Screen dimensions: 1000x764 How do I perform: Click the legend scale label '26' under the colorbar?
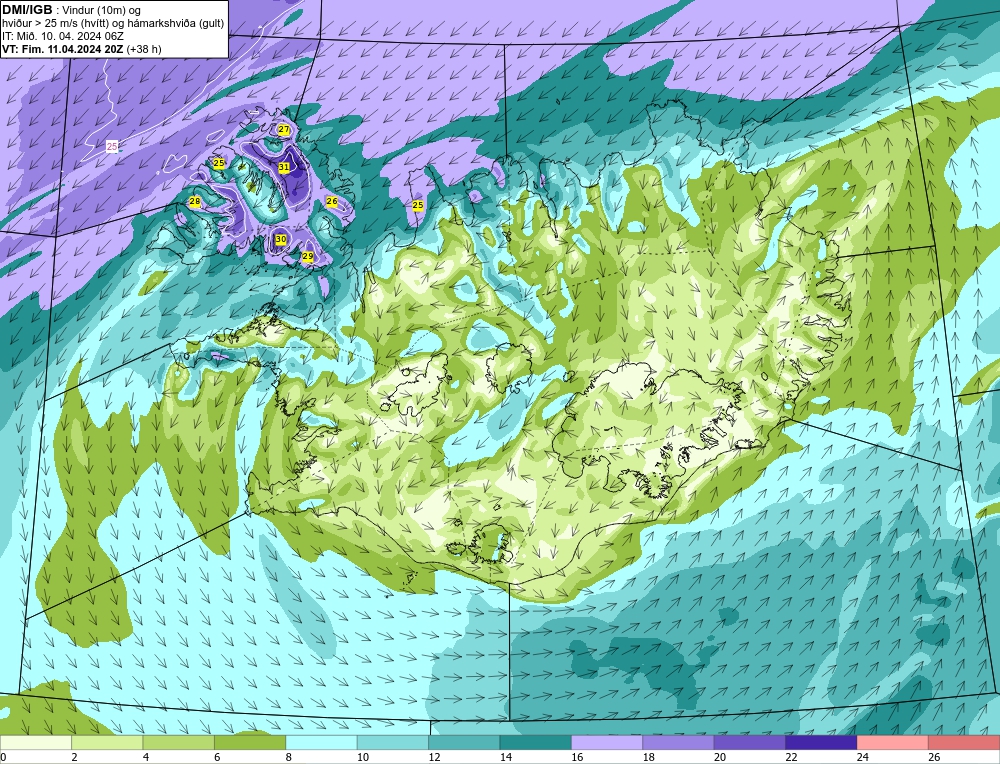point(934,757)
